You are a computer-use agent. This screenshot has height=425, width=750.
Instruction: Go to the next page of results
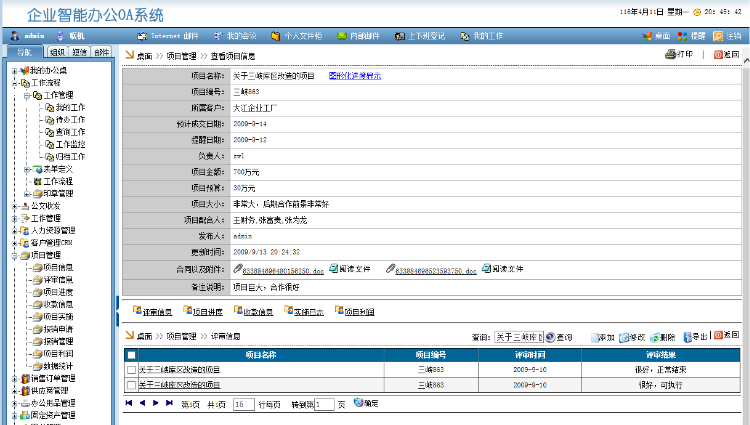point(155,403)
